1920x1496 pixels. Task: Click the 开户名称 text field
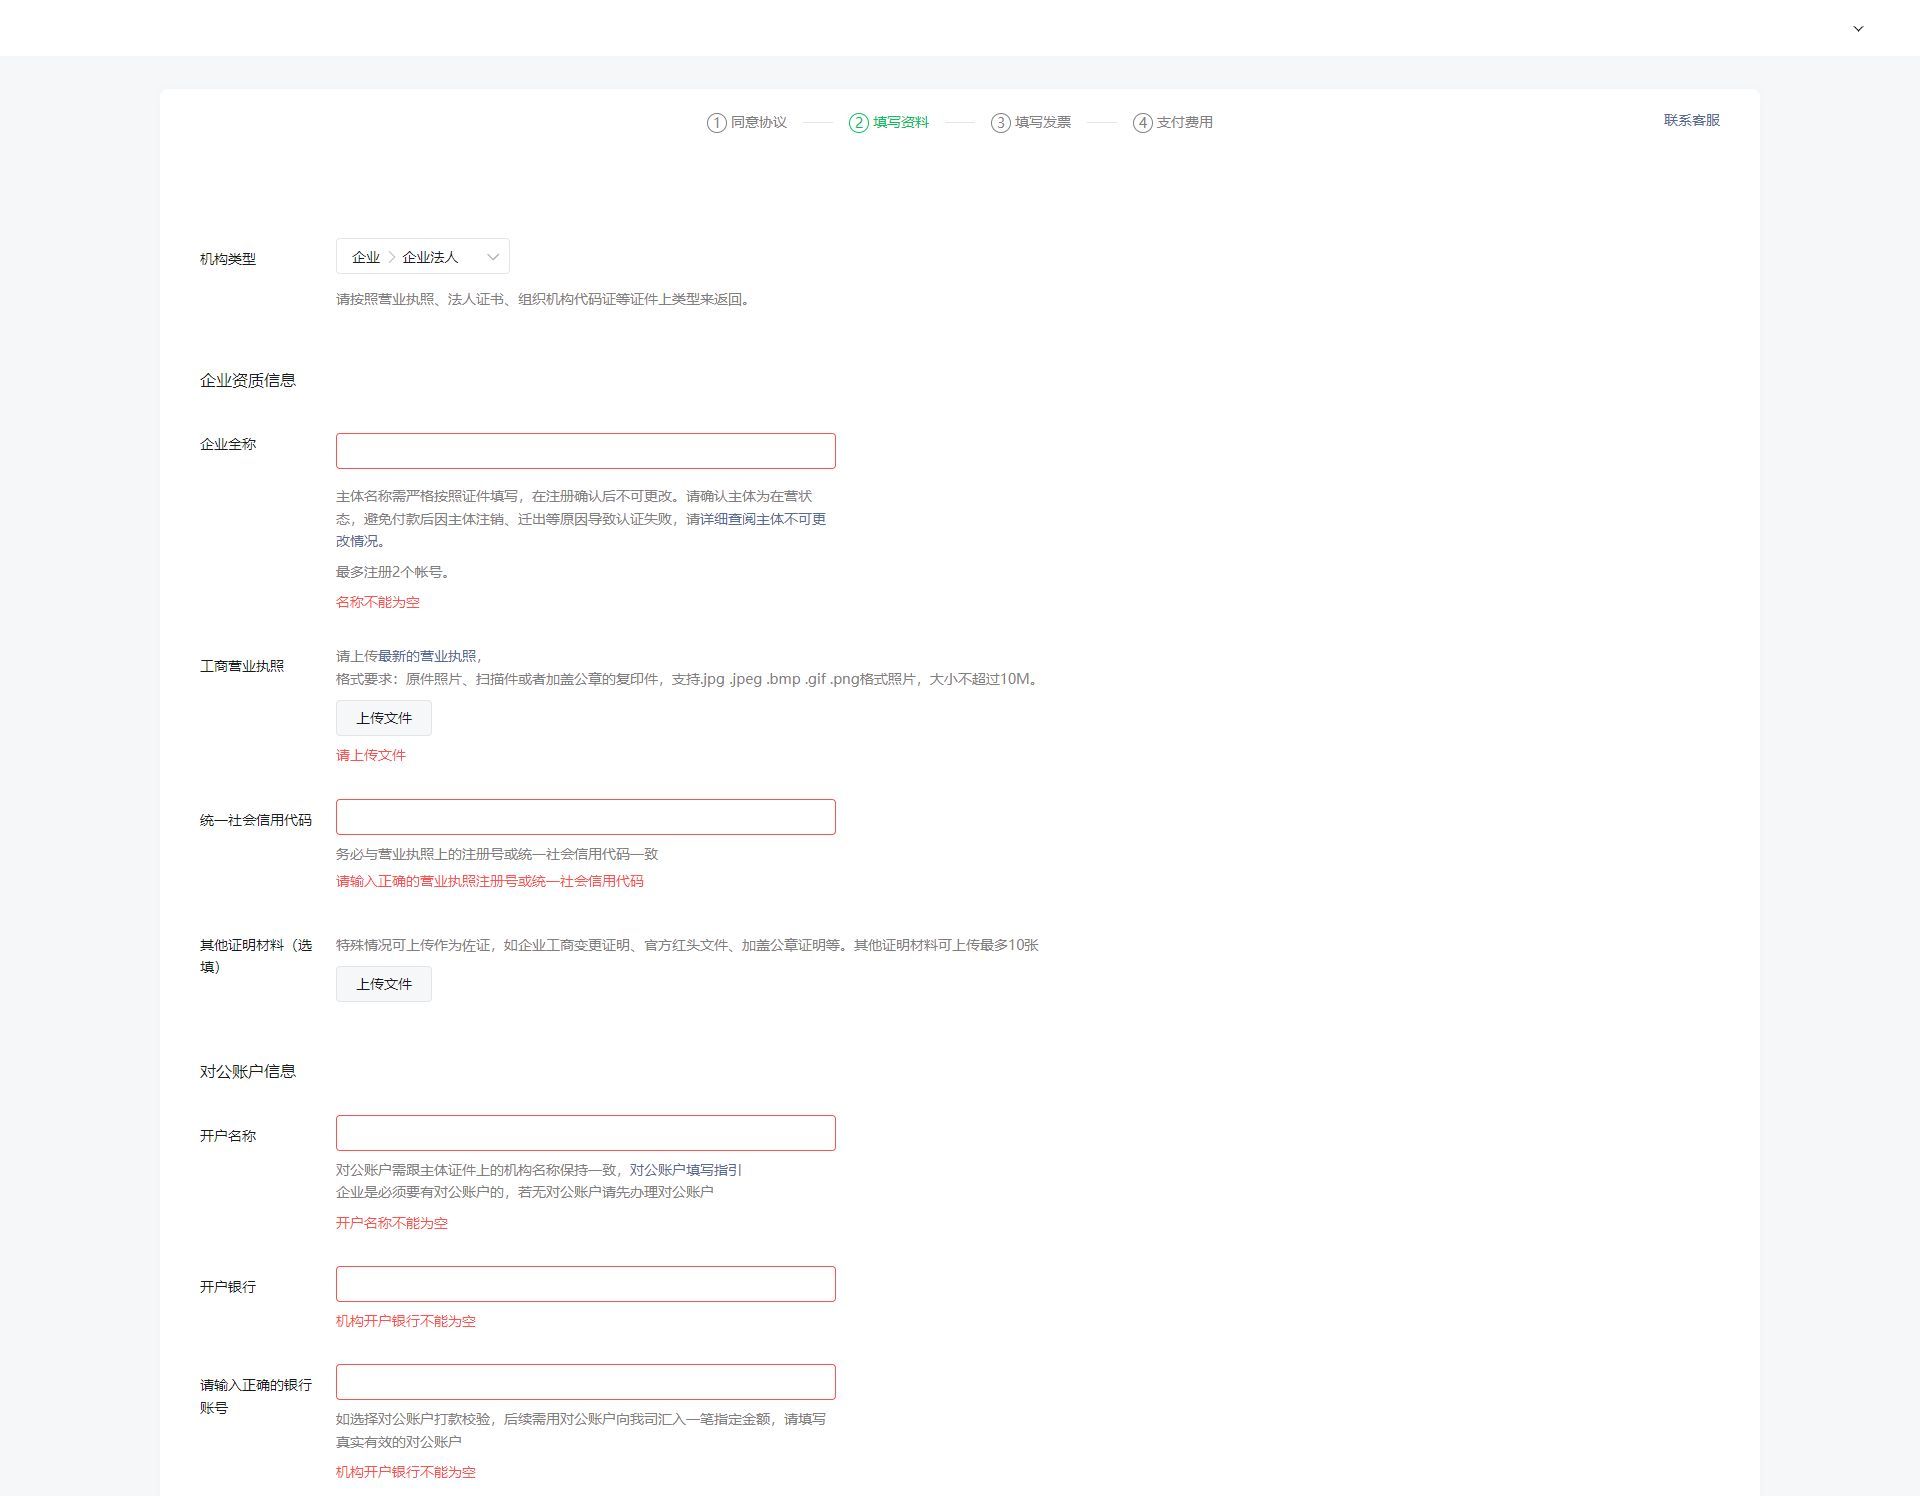[x=585, y=1133]
